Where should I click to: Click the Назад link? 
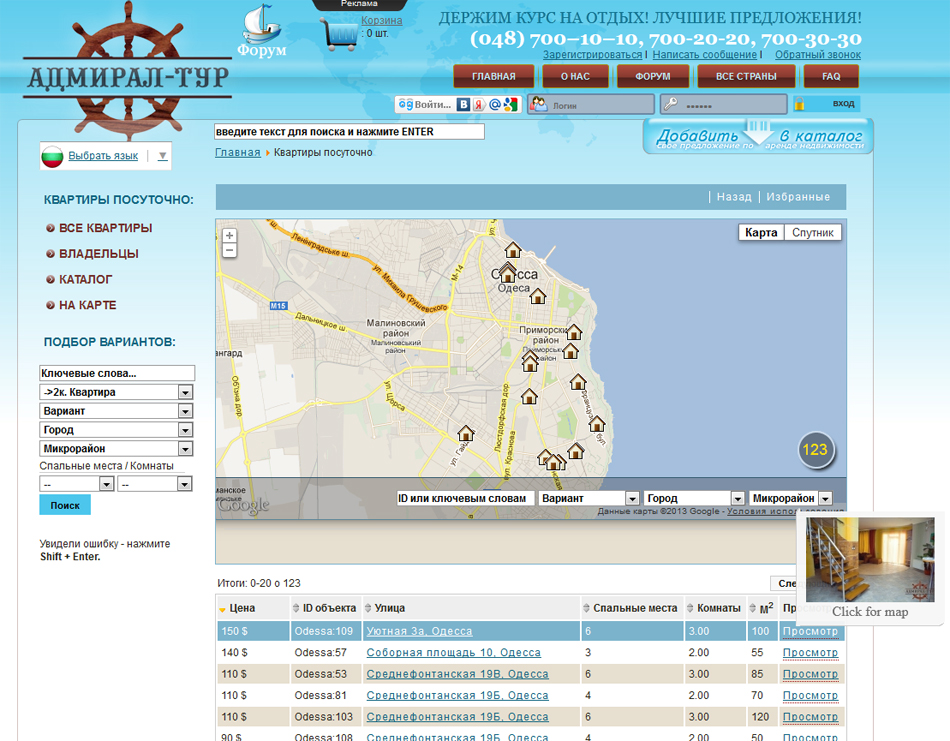pos(734,197)
